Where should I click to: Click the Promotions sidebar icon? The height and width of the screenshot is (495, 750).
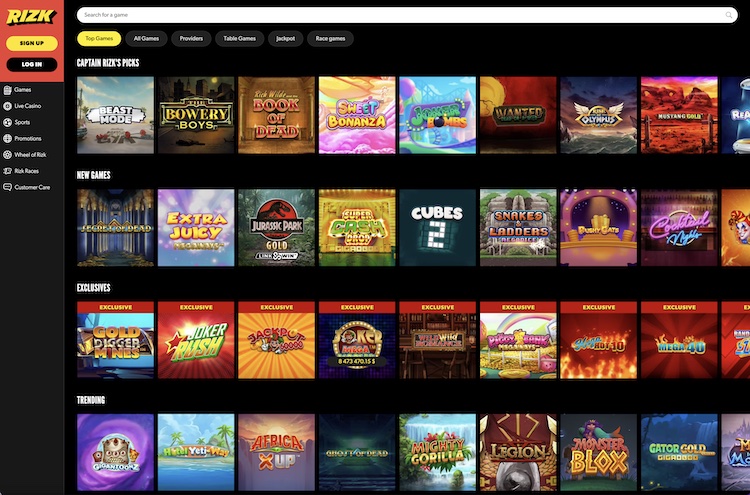coord(7,139)
